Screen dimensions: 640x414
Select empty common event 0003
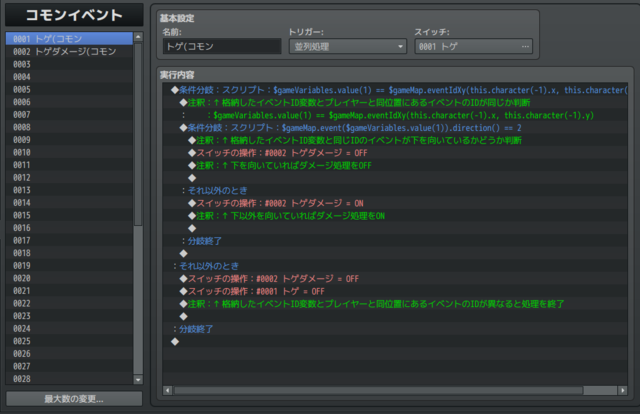(69, 64)
